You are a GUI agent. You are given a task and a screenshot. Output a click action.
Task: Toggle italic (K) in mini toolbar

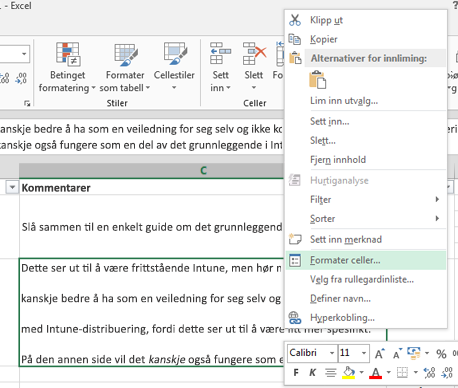coord(312,372)
